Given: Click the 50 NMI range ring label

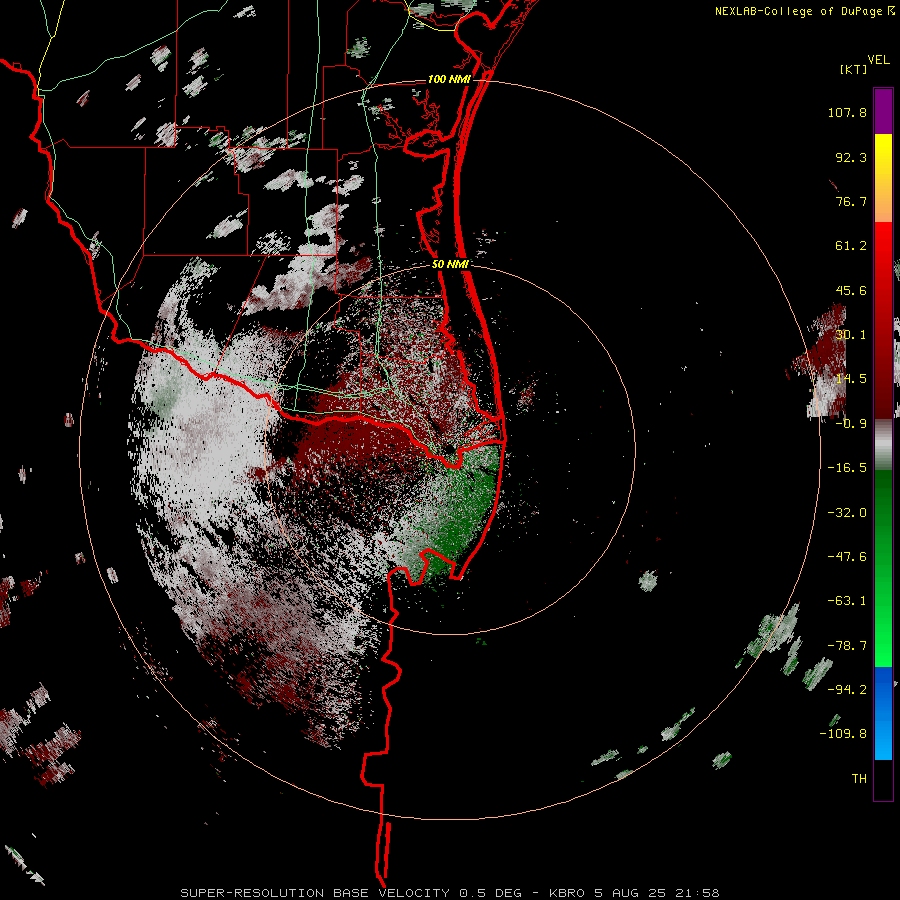Looking at the screenshot, I should coord(450,264).
